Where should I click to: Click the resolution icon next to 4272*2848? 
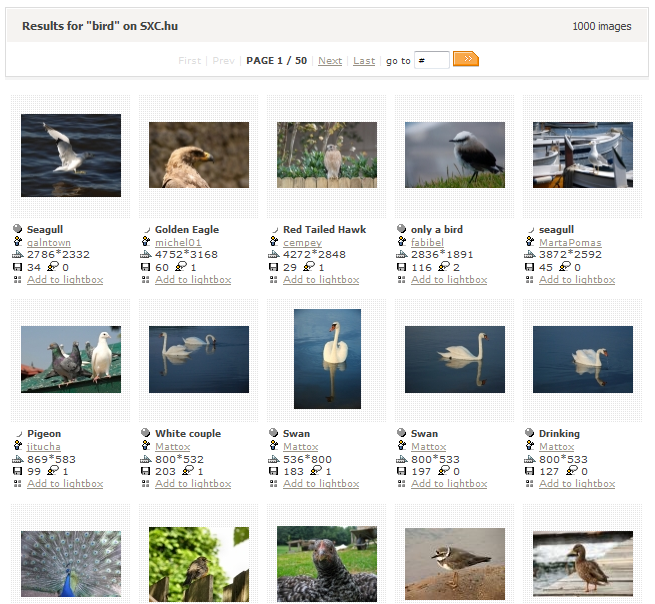tap(274, 254)
